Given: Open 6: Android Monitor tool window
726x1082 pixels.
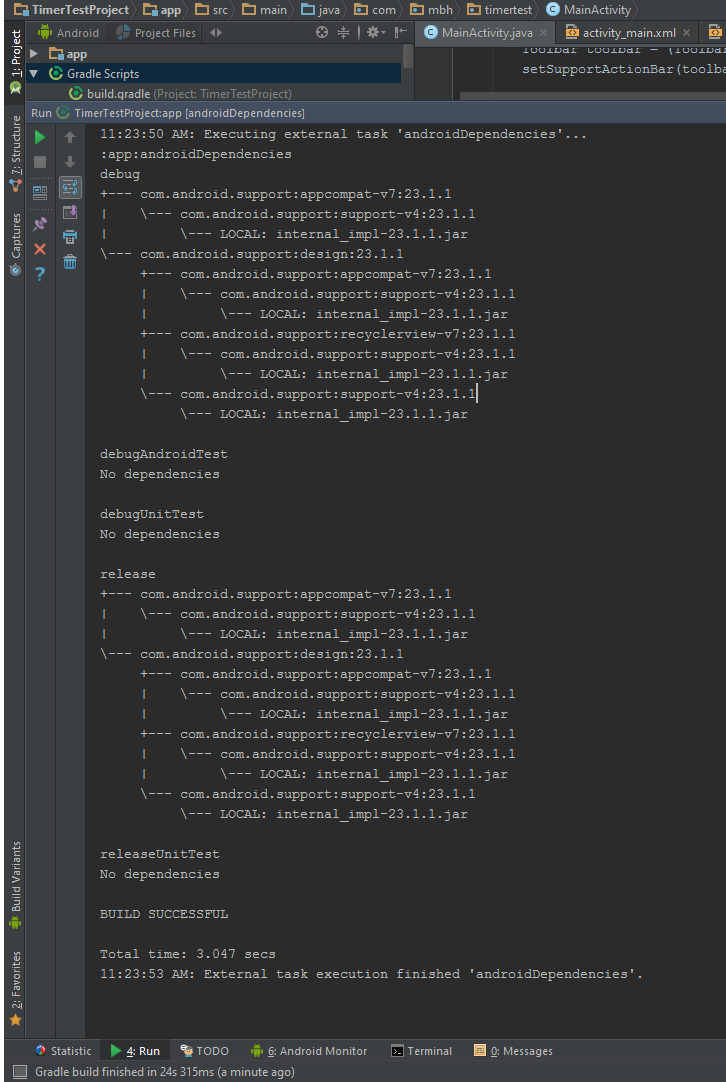Looking at the screenshot, I should pyautogui.click(x=309, y=1051).
